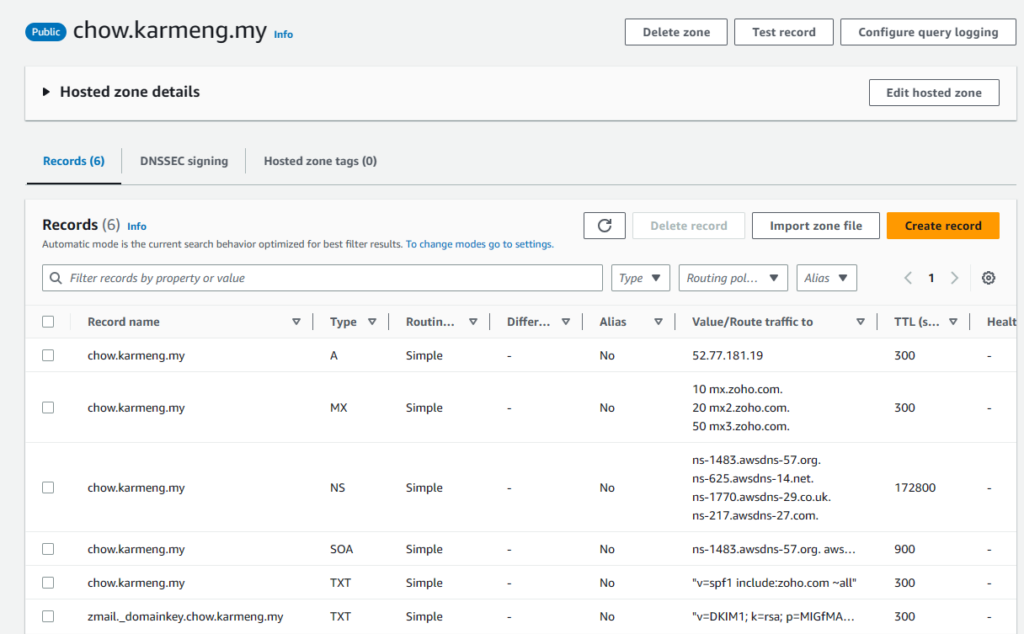Open Hosted zone tags (0) tab
1024x634 pixels.
point(320,161)
